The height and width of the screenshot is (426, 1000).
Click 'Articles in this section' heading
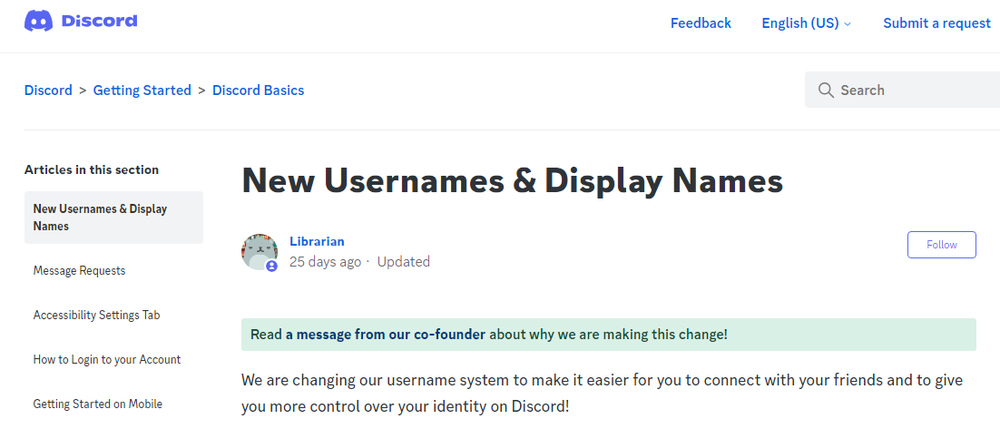pyautogui.click(x=91, y=170)
